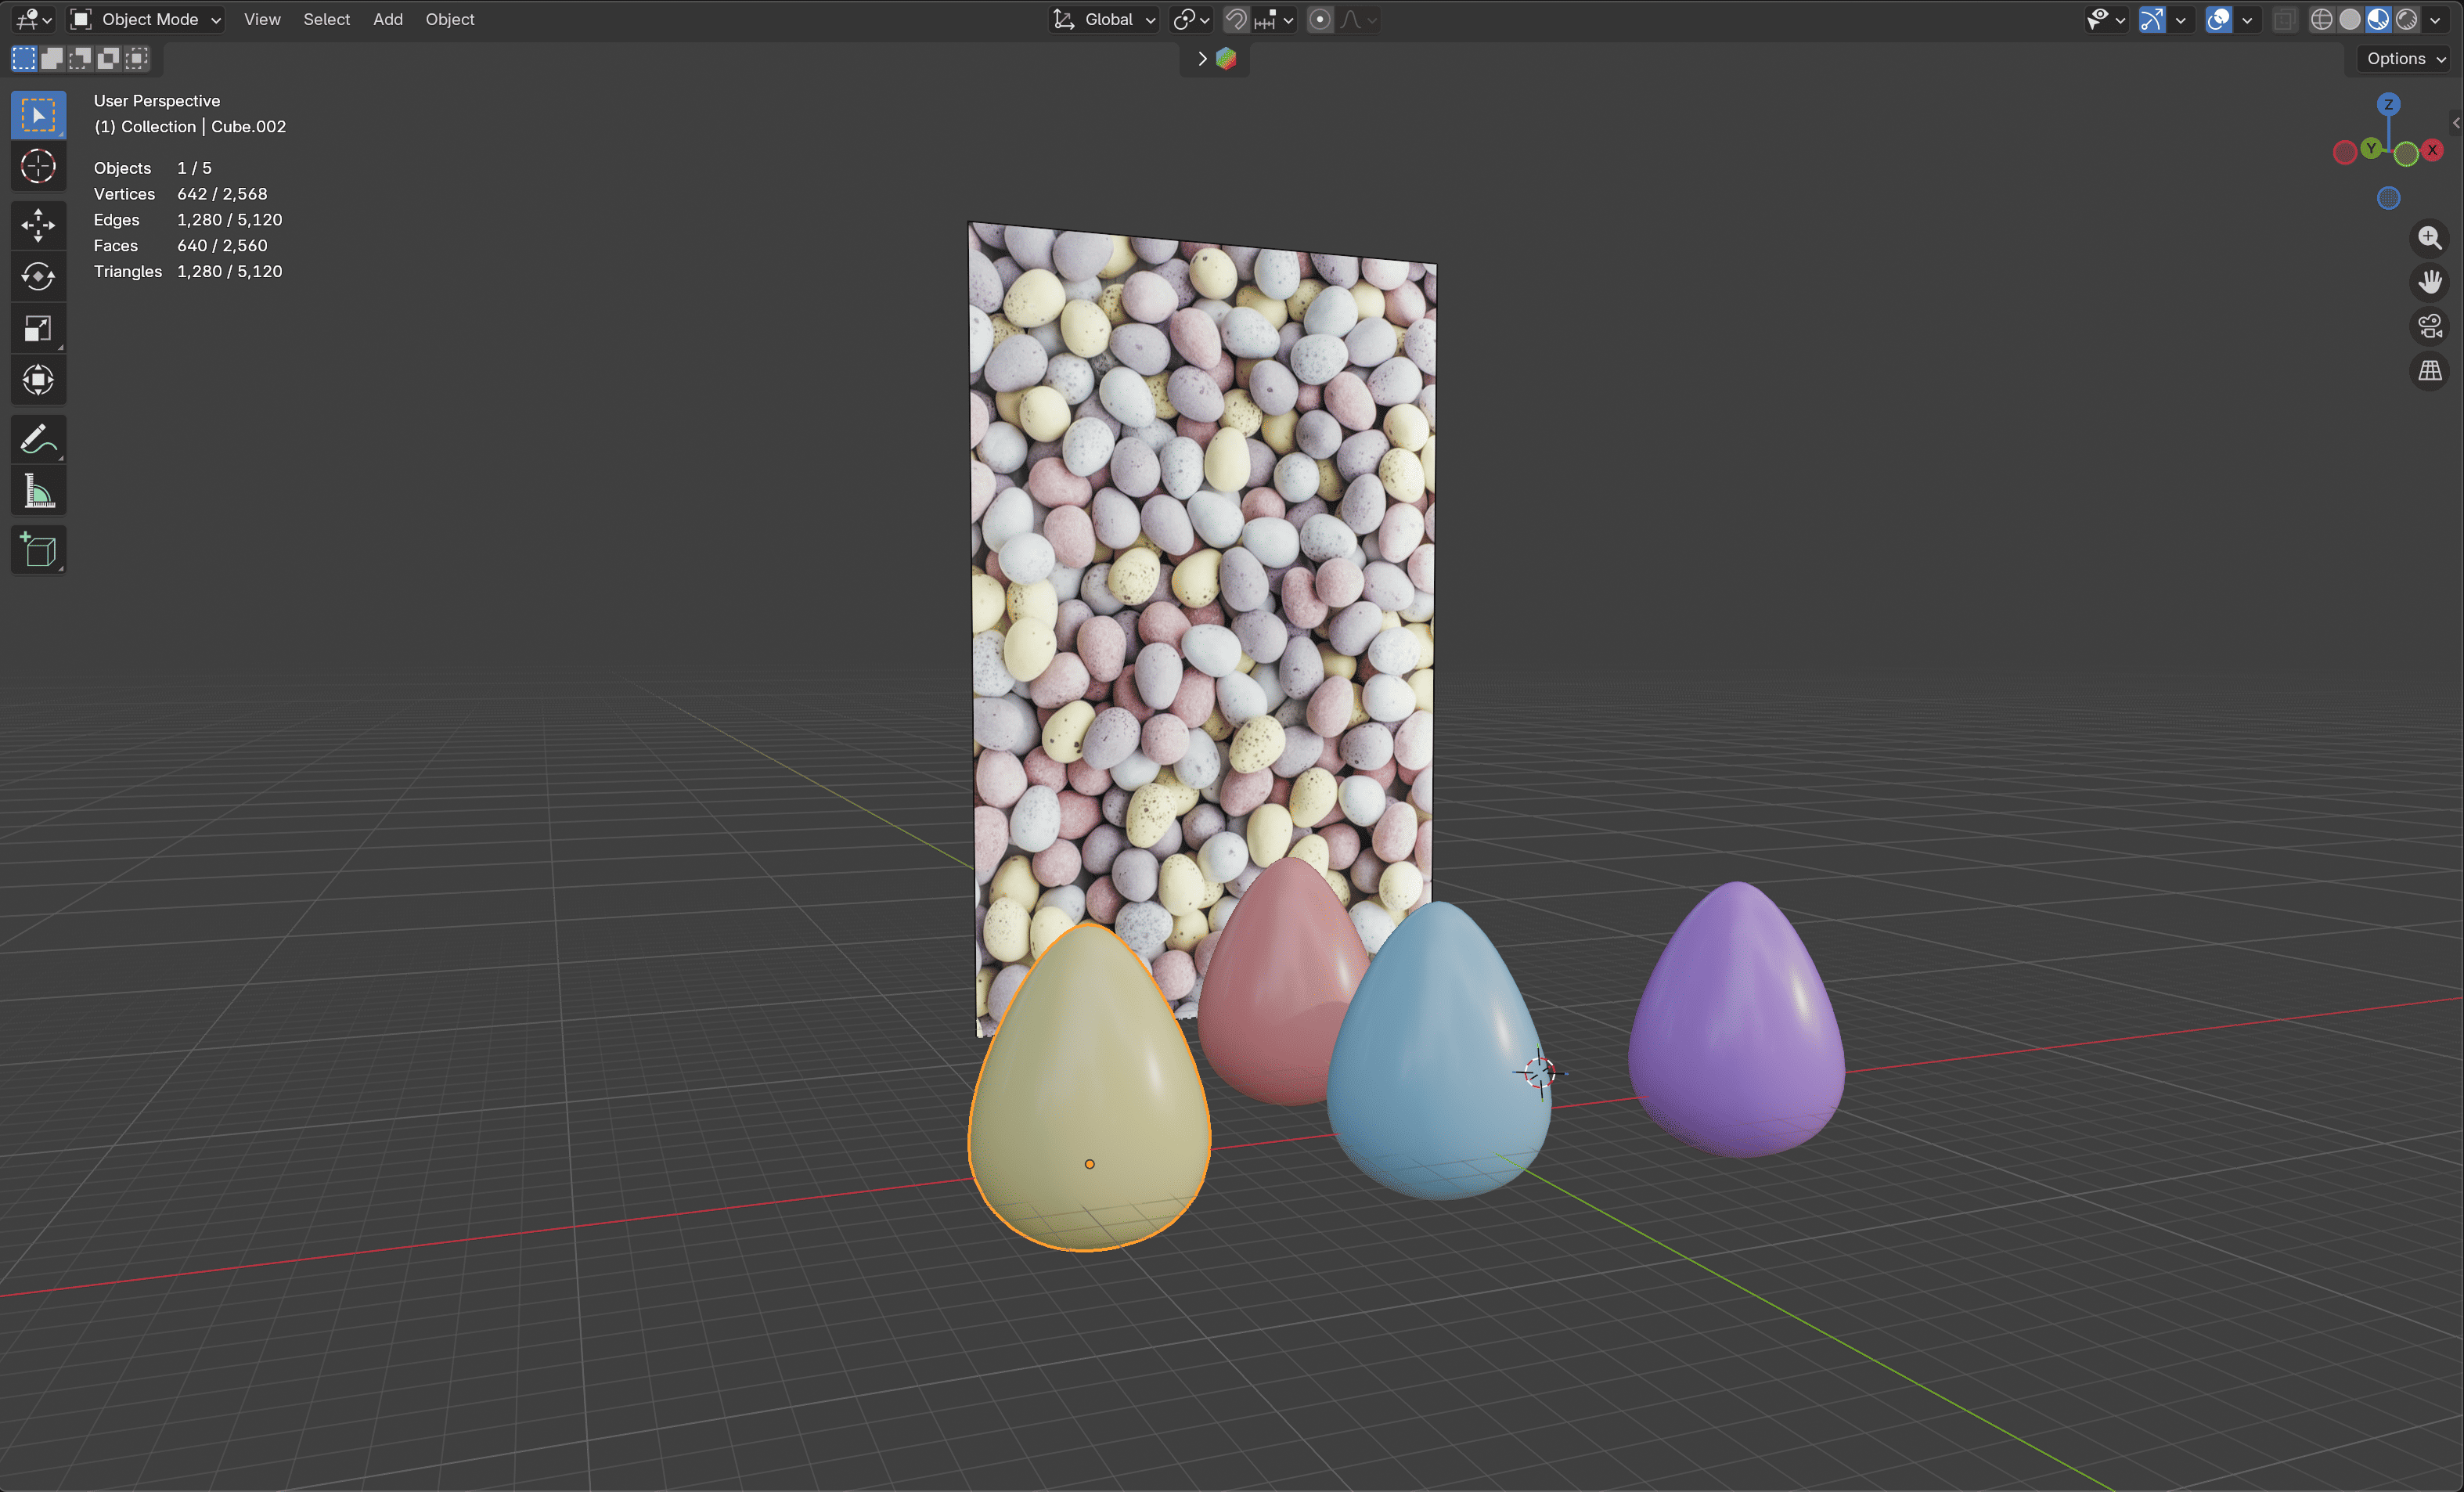Activate the Select Box tool
This screenshot has height=1492, width=2464.
pos(38,115)
